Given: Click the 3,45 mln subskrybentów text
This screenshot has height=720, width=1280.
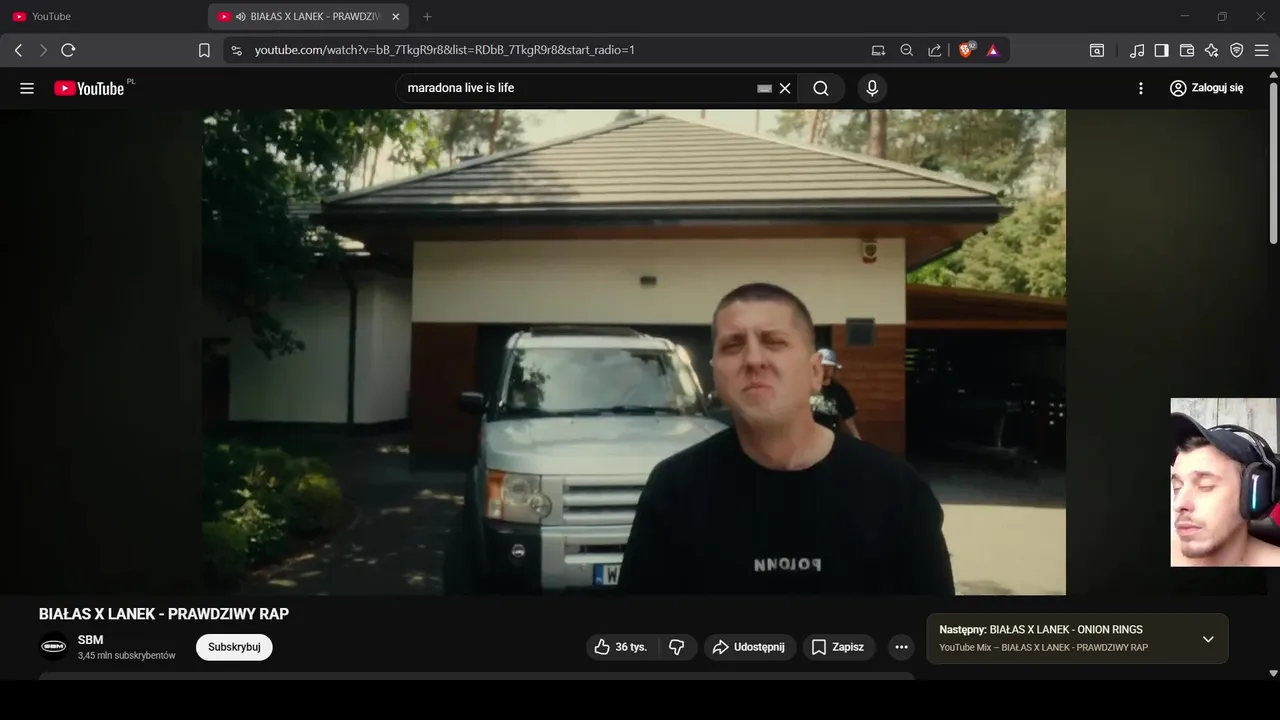Looking at the screenshot, I should click(x=127, y=656).
